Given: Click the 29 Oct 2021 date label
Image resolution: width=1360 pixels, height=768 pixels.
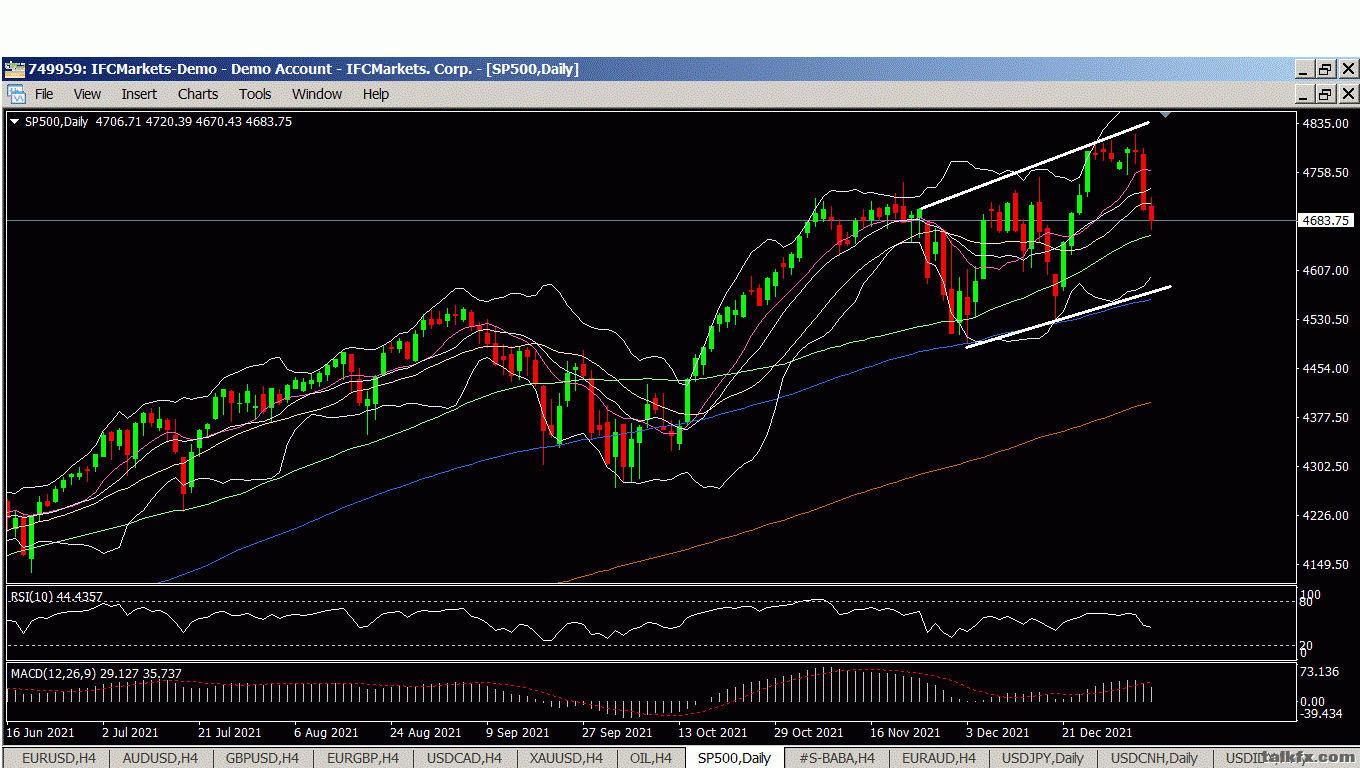Looking at the screenshot, I should pos(808,733).
